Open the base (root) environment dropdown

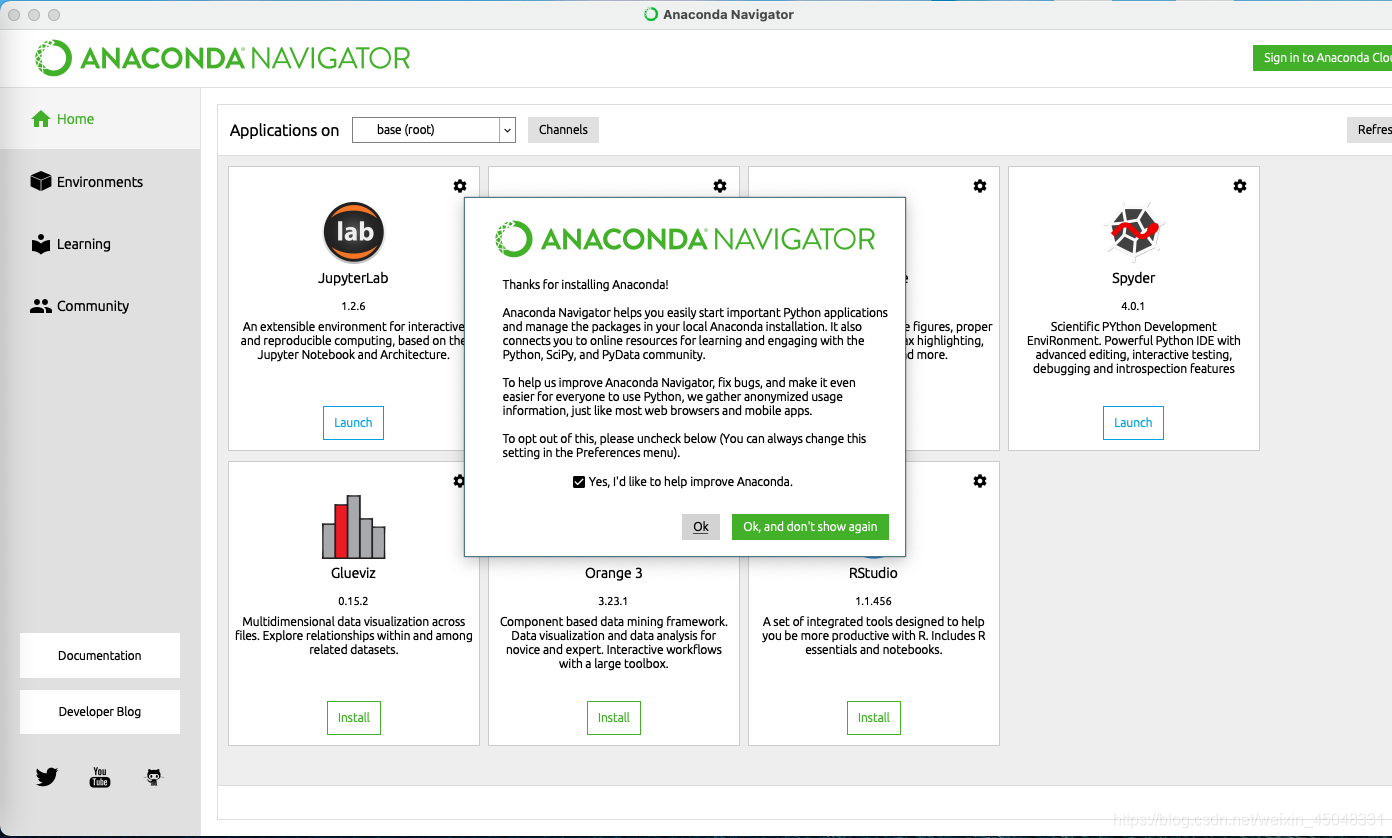point(434,130)
